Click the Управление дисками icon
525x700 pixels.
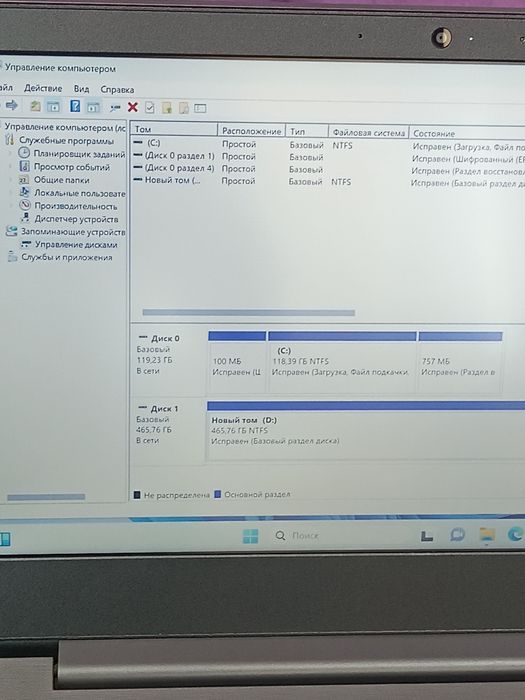26,244
